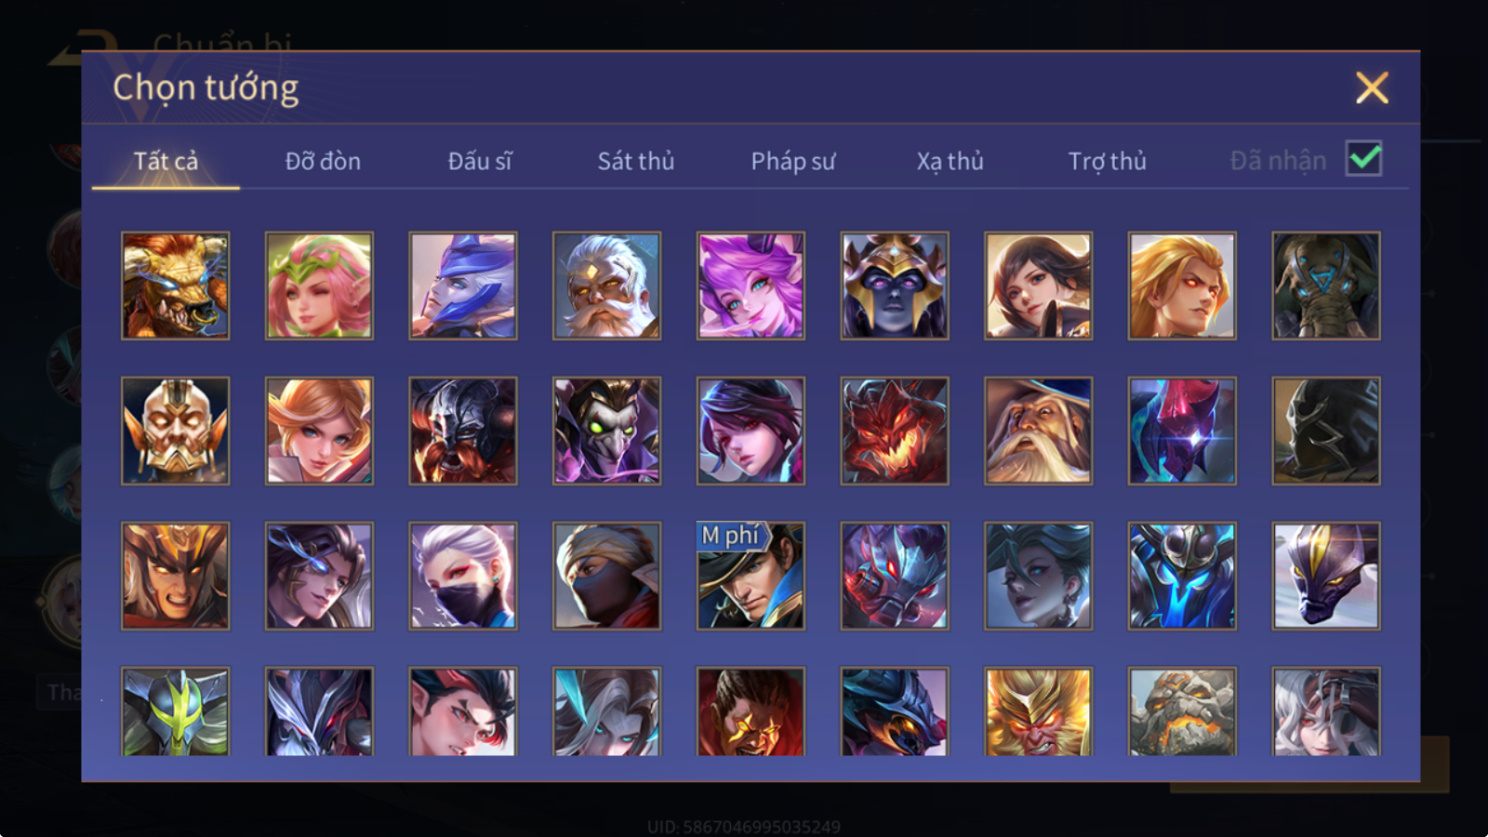The width and height of the screenshot is (1488, 837).
Task: Switch to the 'Đấu sĩ' tab
Action: point(480,161)
